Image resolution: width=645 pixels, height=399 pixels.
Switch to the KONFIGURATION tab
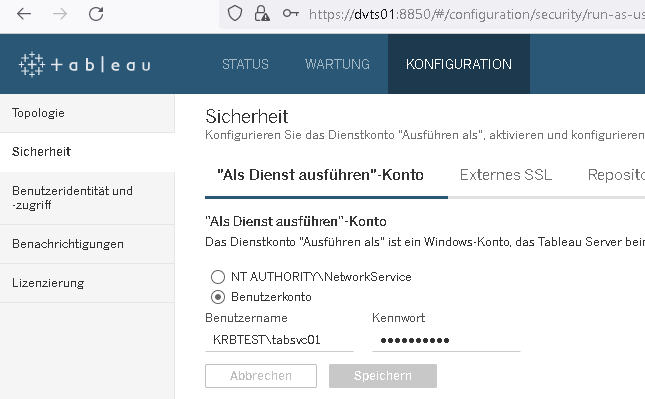[459, 64]
